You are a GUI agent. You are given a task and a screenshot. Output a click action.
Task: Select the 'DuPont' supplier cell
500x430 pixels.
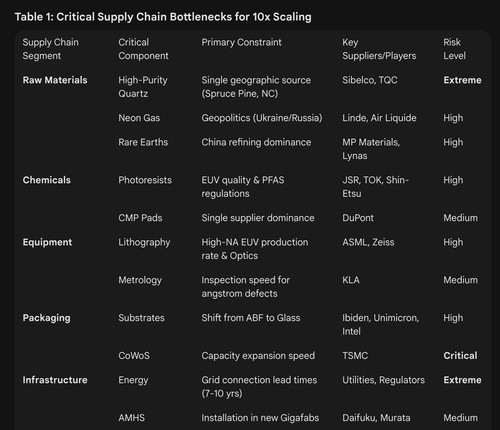pos(358,218)
